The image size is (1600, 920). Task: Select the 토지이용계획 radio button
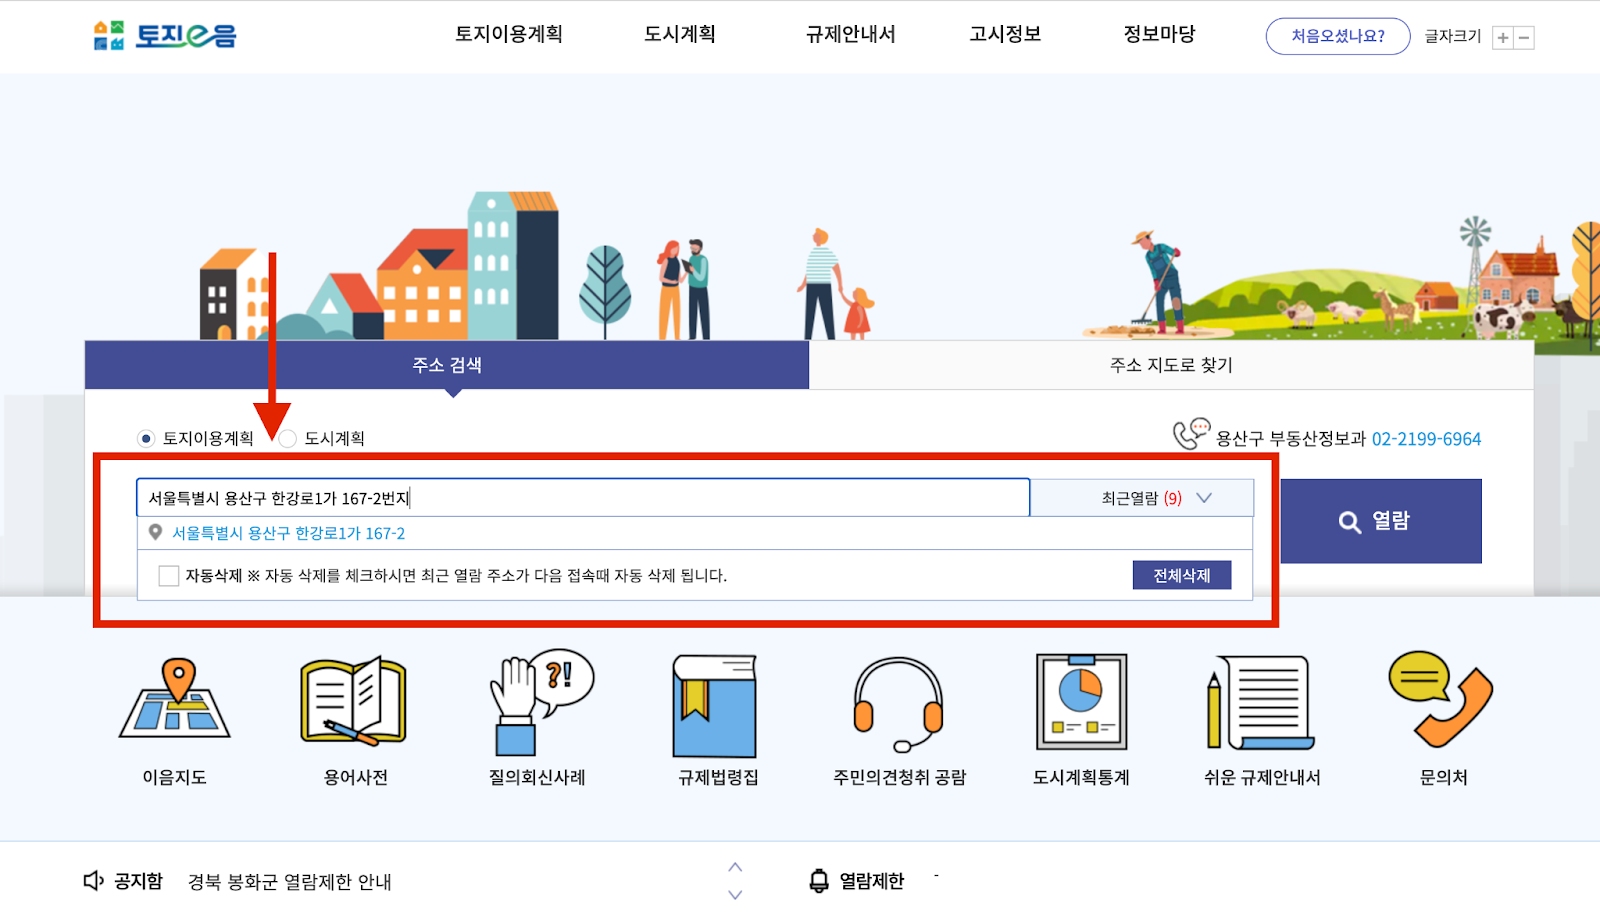146,438
